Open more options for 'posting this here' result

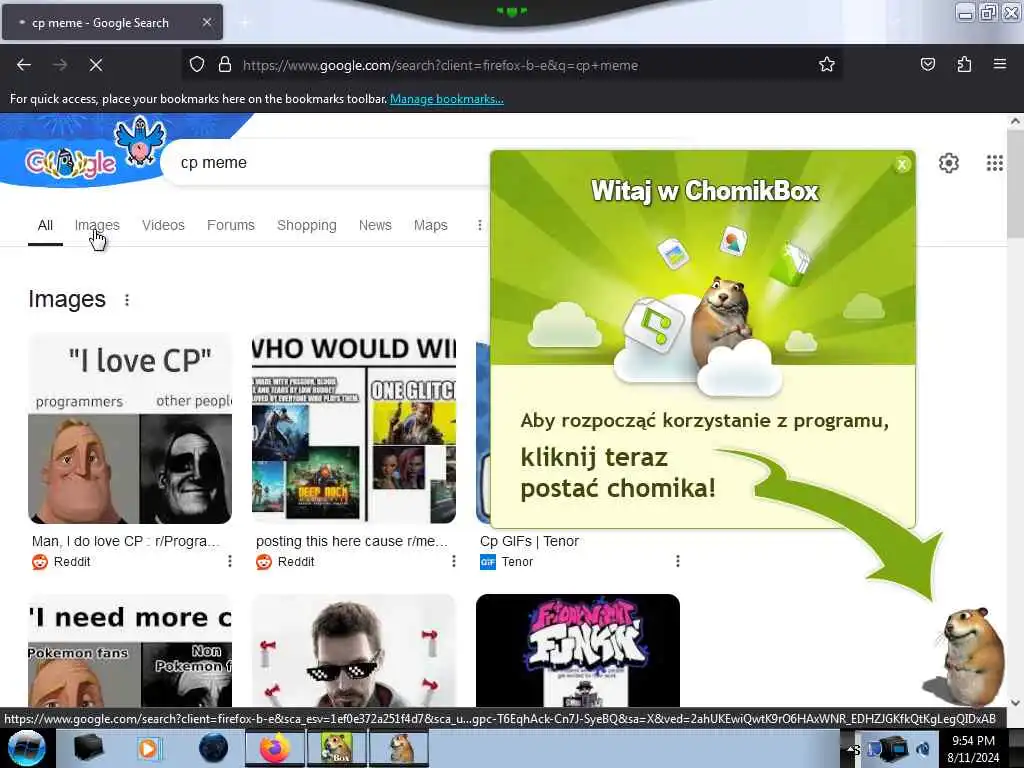pos(453,562)
